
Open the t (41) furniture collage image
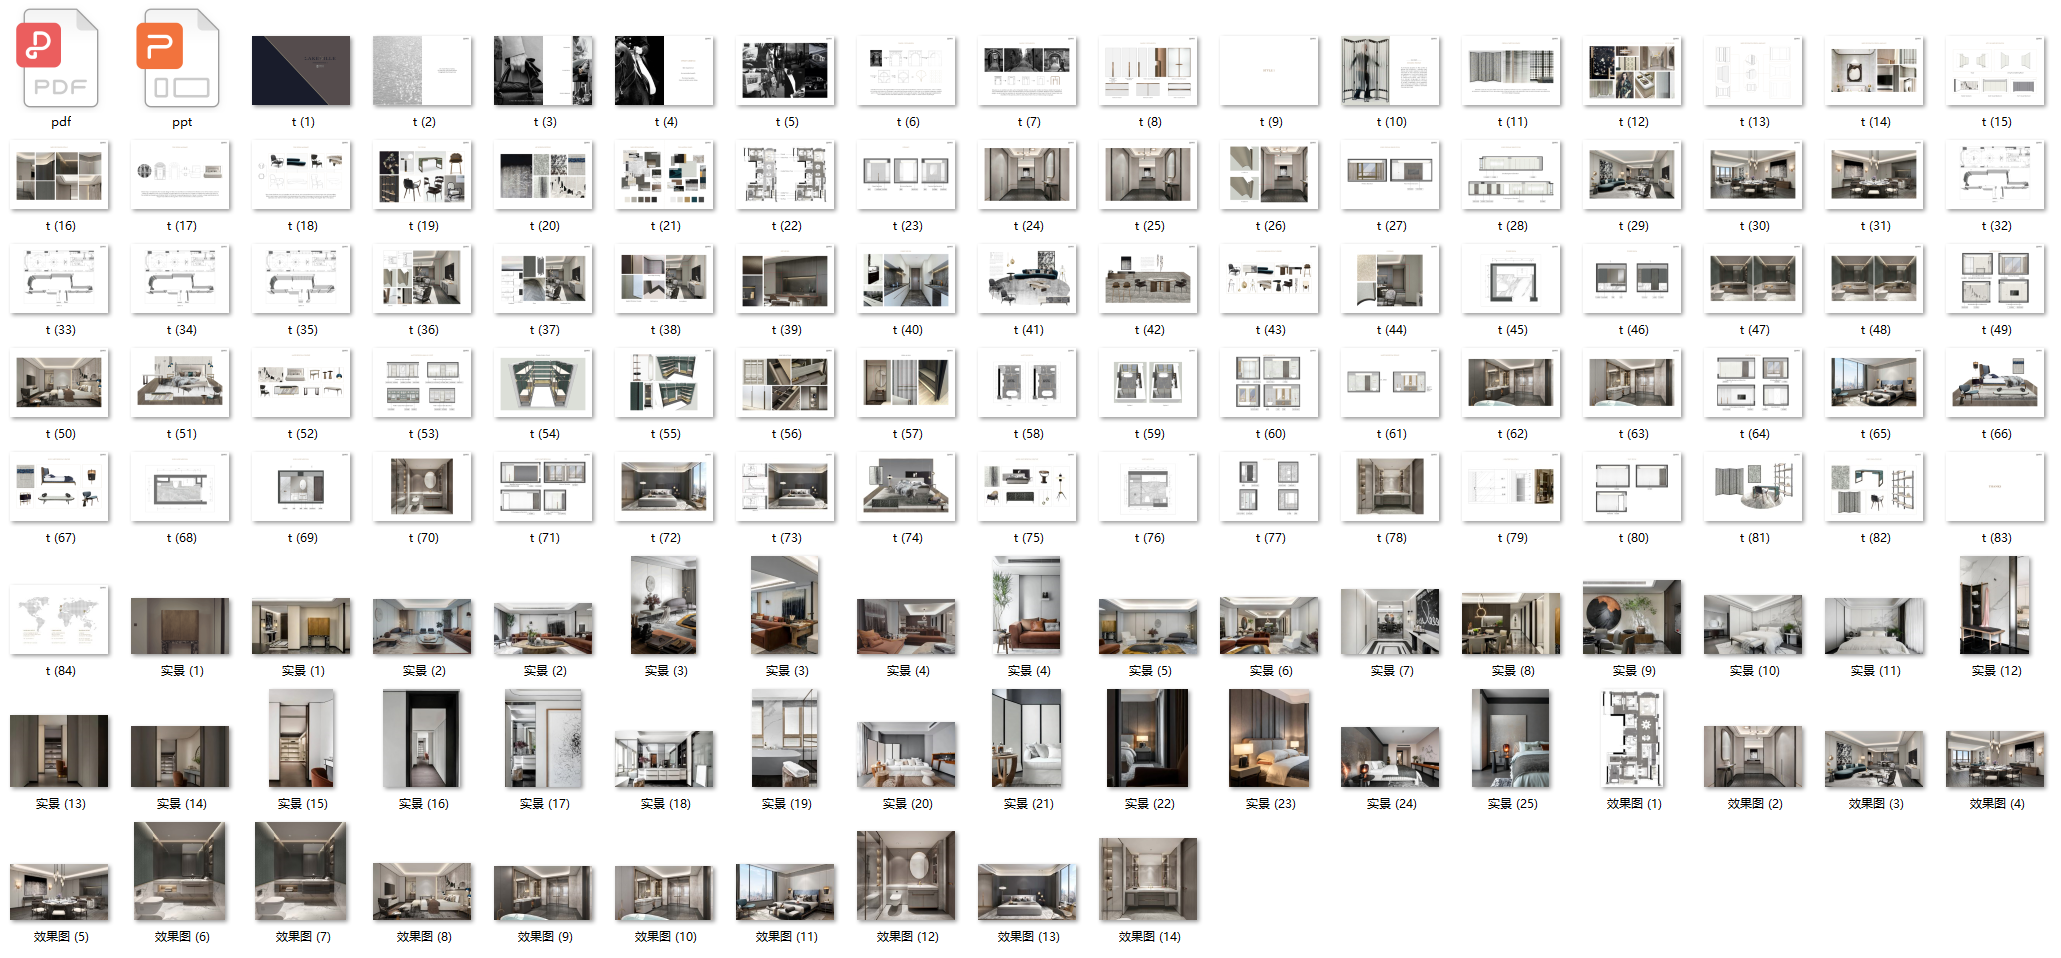pos(1027,279)
